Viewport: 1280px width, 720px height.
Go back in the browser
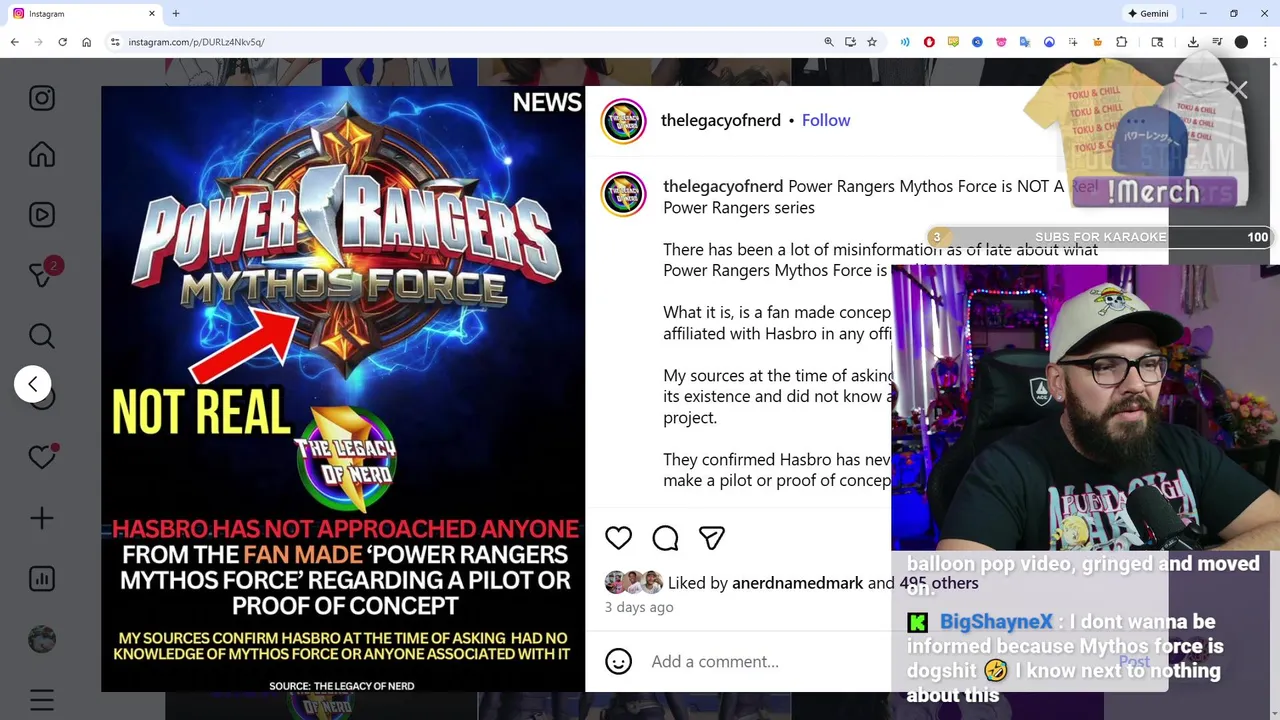pos(14,42)
